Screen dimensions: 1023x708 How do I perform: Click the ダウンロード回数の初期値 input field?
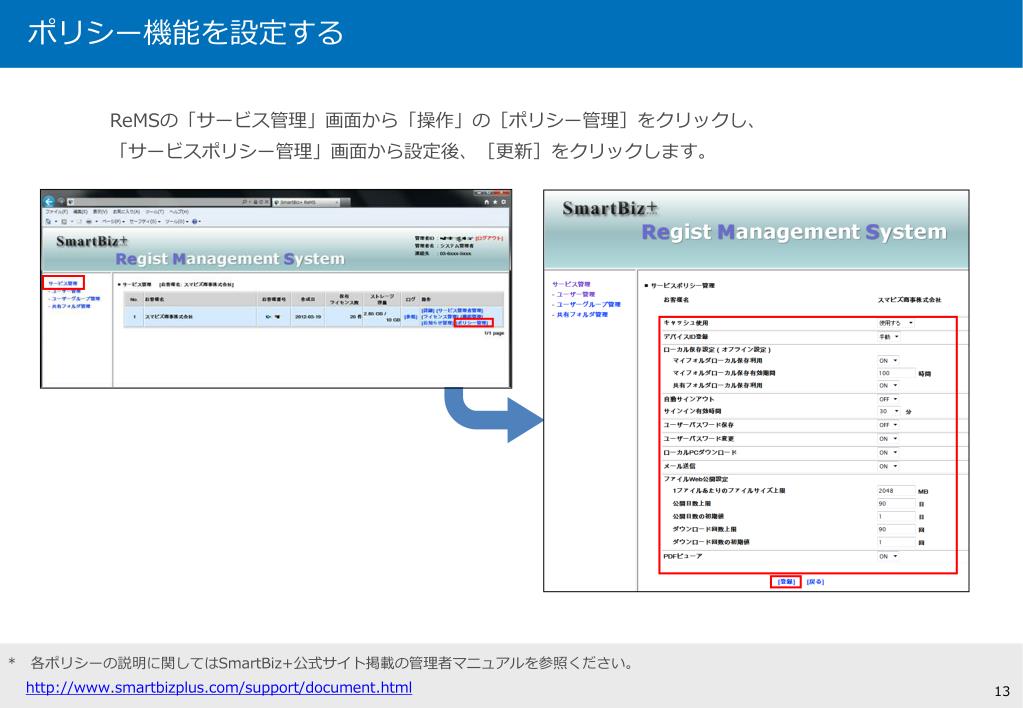(x=896, y=542)
